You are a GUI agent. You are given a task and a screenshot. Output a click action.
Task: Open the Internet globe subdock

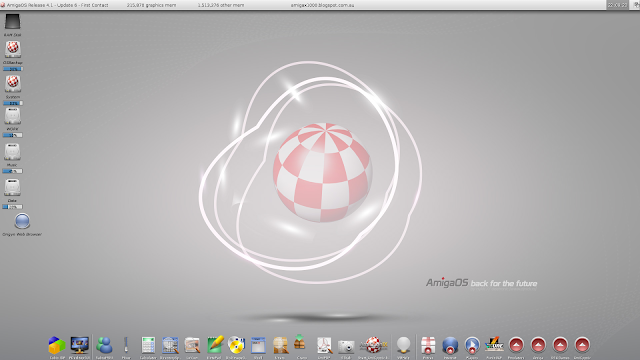(450, 345)
